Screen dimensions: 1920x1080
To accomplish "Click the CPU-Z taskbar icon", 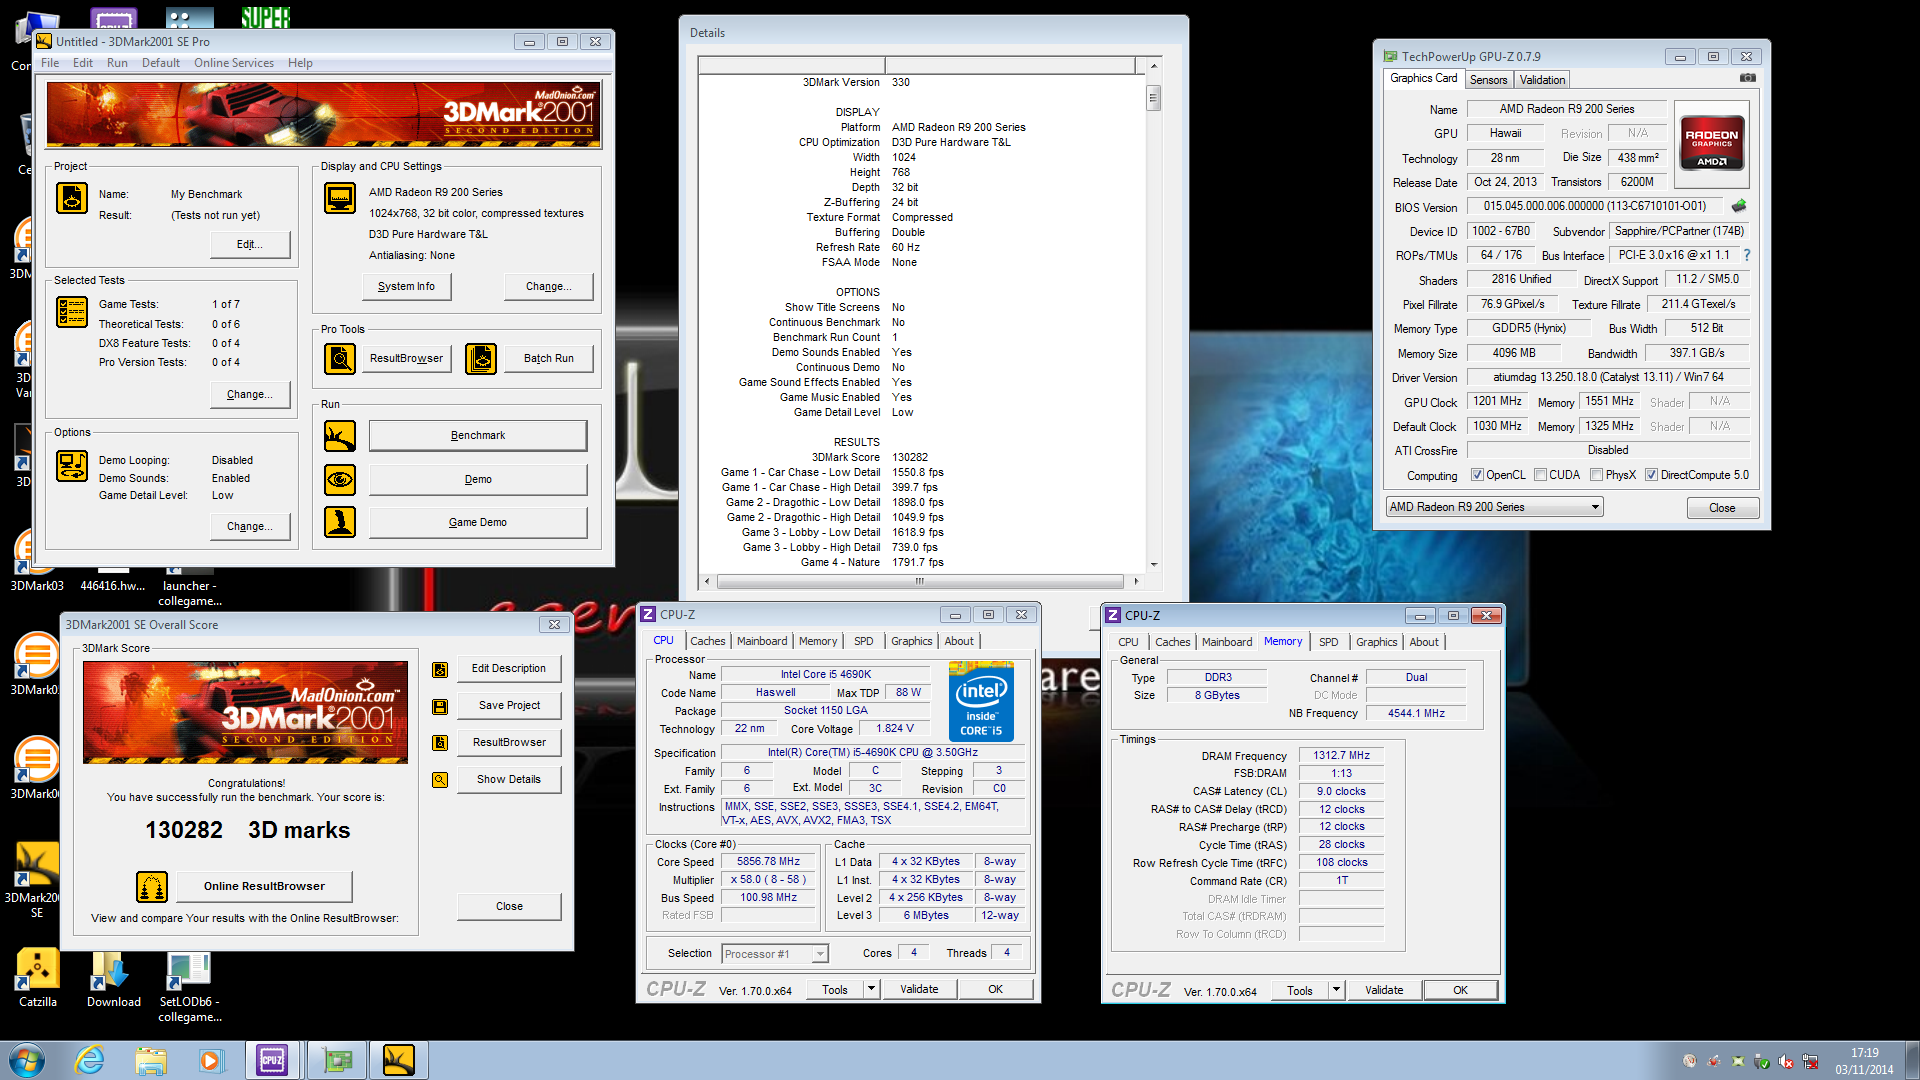I will [x=272, y=1060].
